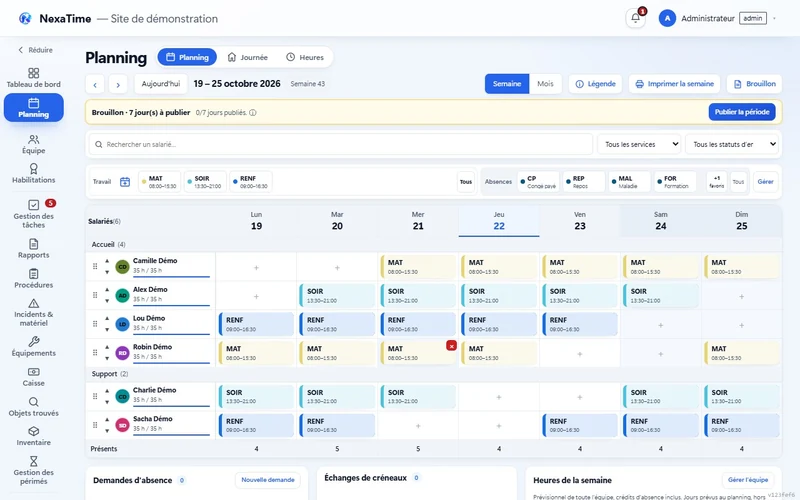
Task: Move Lou Démo down with the arrow
Action: [107, 330]
